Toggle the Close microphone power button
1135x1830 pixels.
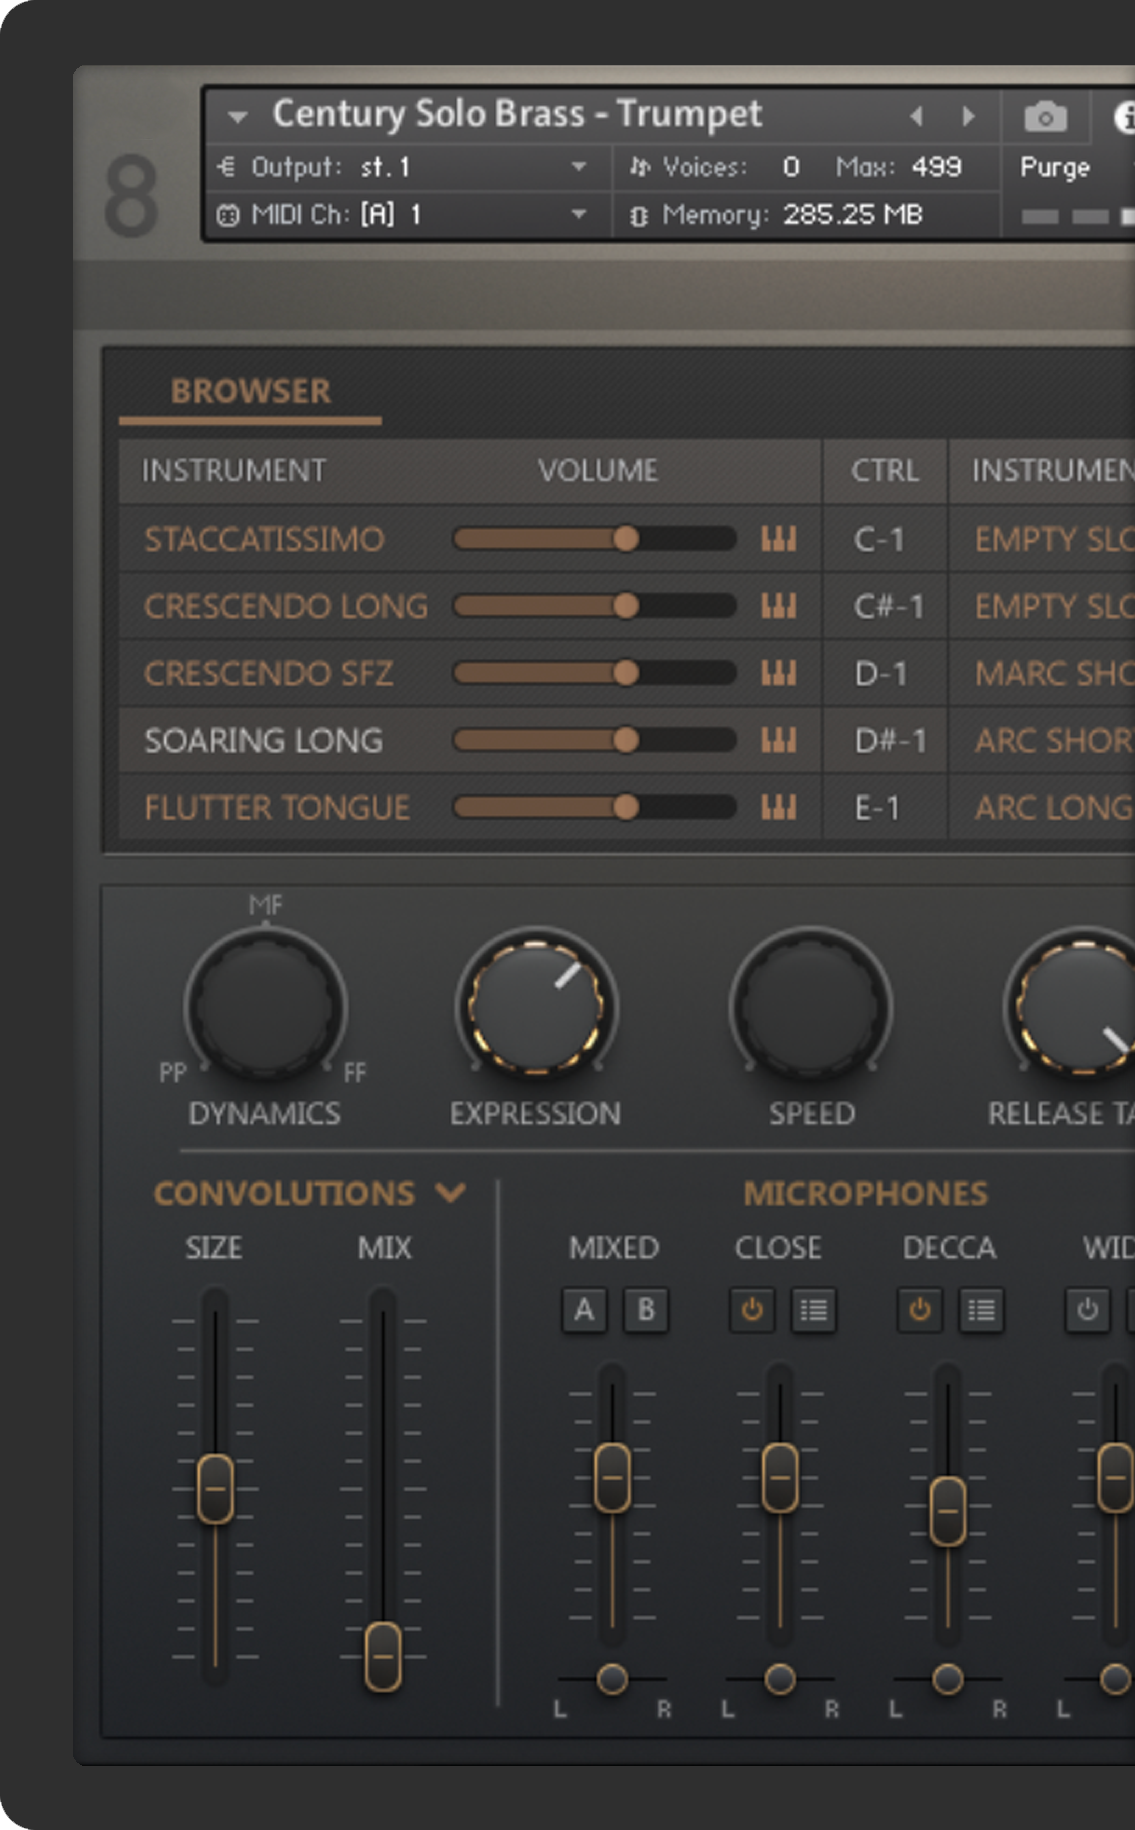(x=752, y=1310)
